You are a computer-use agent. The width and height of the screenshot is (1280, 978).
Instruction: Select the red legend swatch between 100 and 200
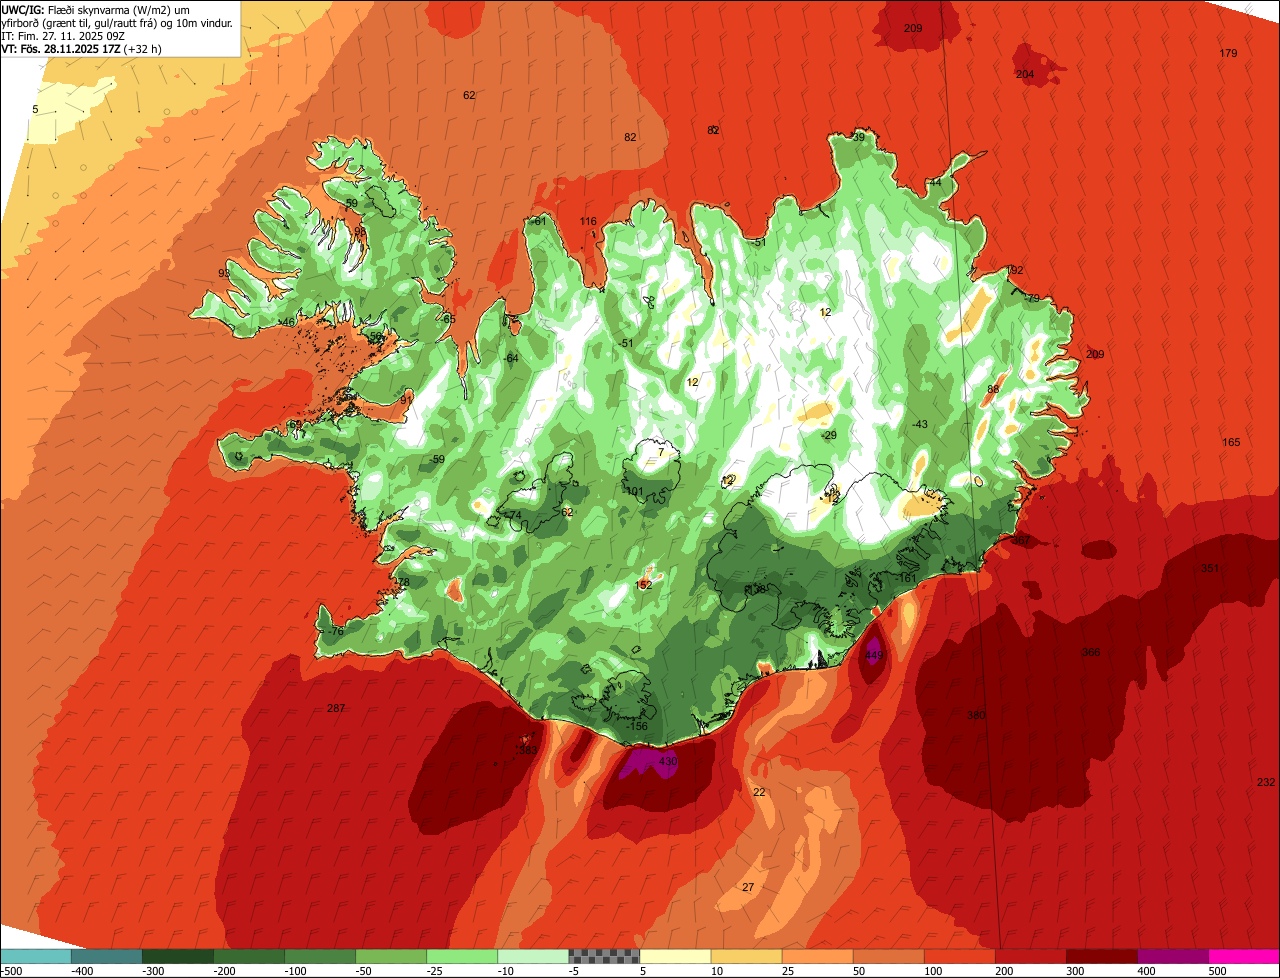960,956
